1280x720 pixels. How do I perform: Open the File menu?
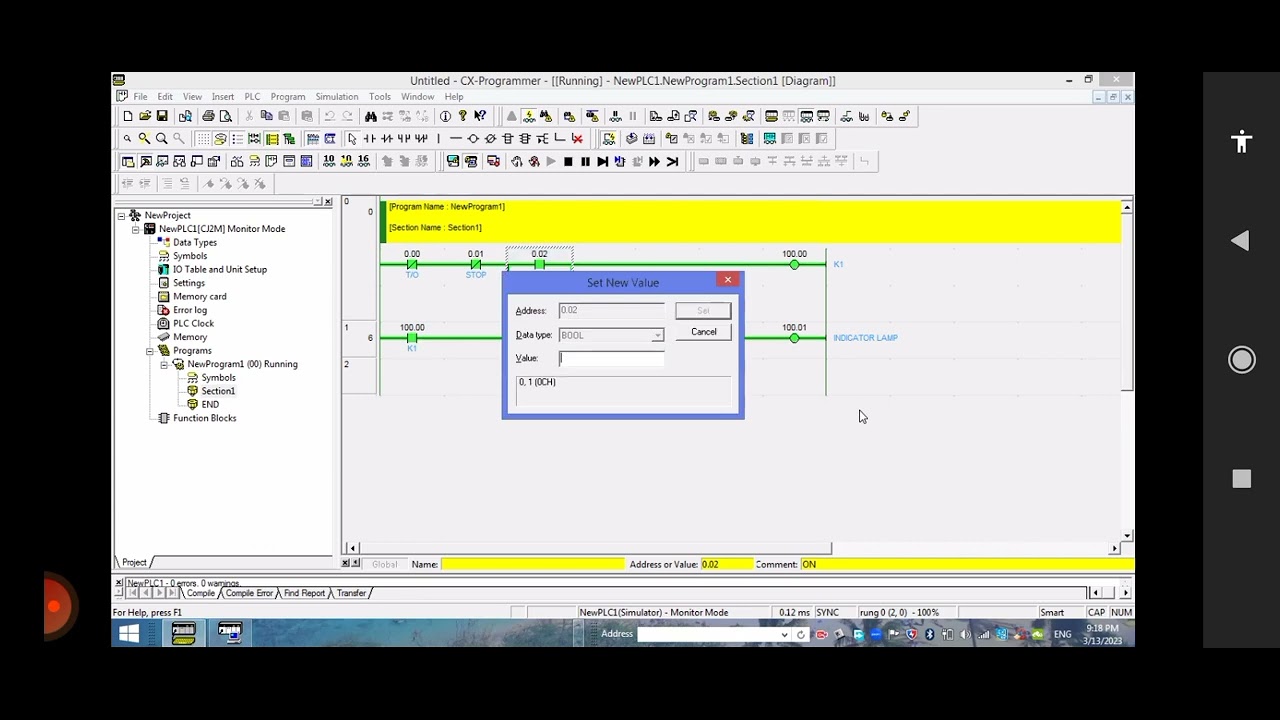[x=141, y=97]
